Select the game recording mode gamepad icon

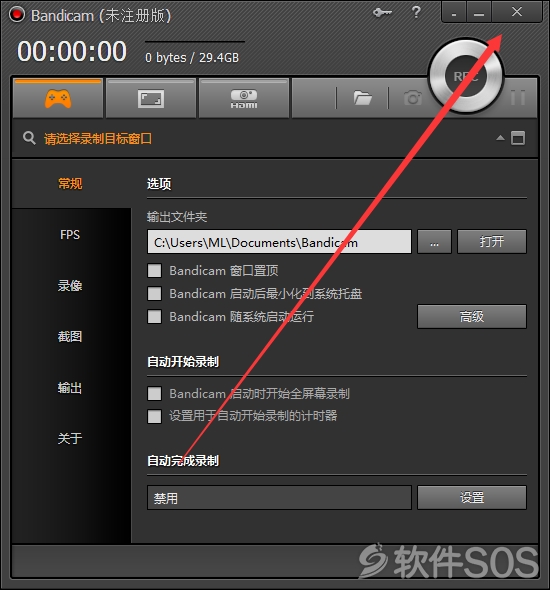pyautogui.click(x=58, y=99)
